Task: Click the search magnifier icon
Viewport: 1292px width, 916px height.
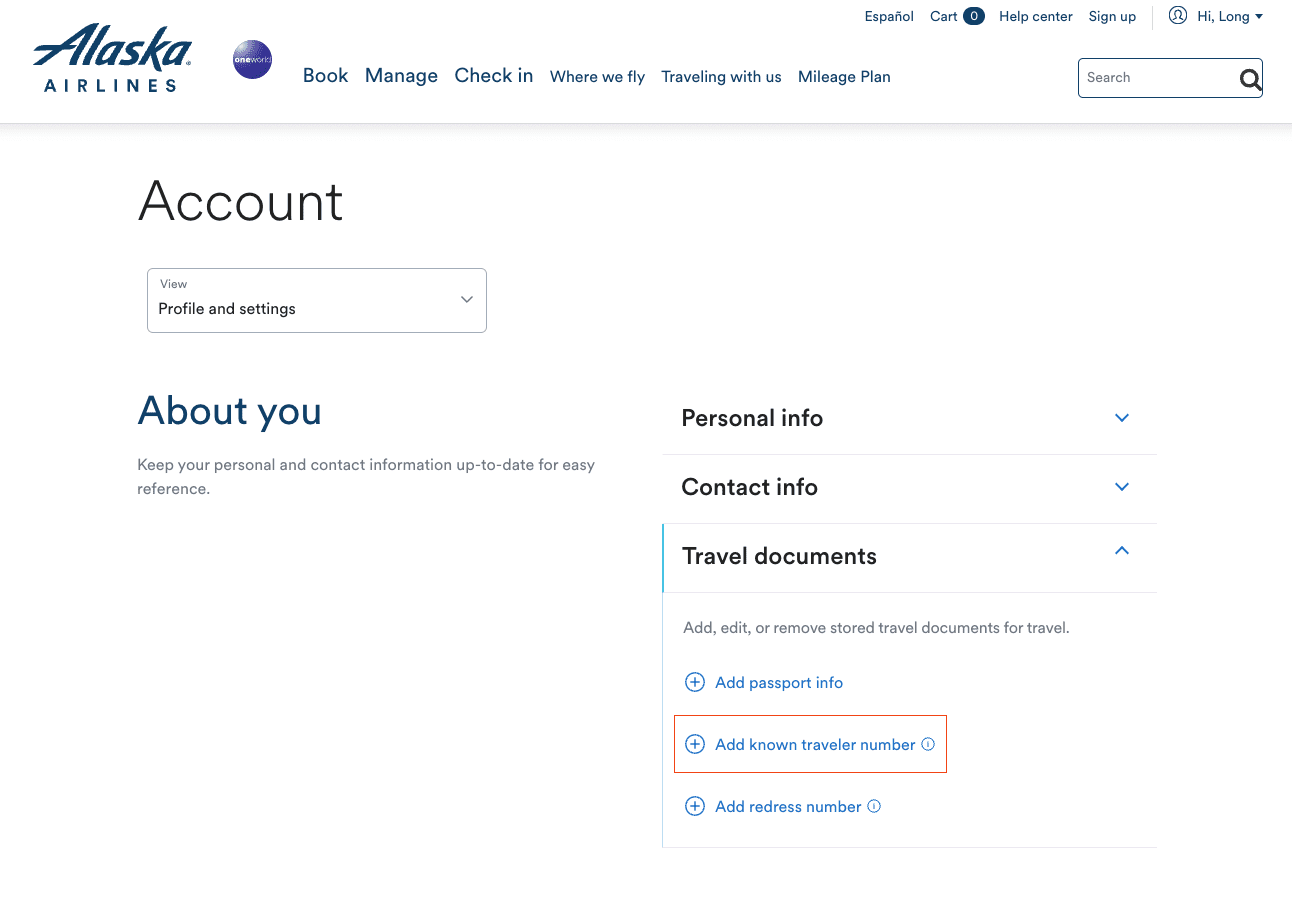Action: (1250, 78)
